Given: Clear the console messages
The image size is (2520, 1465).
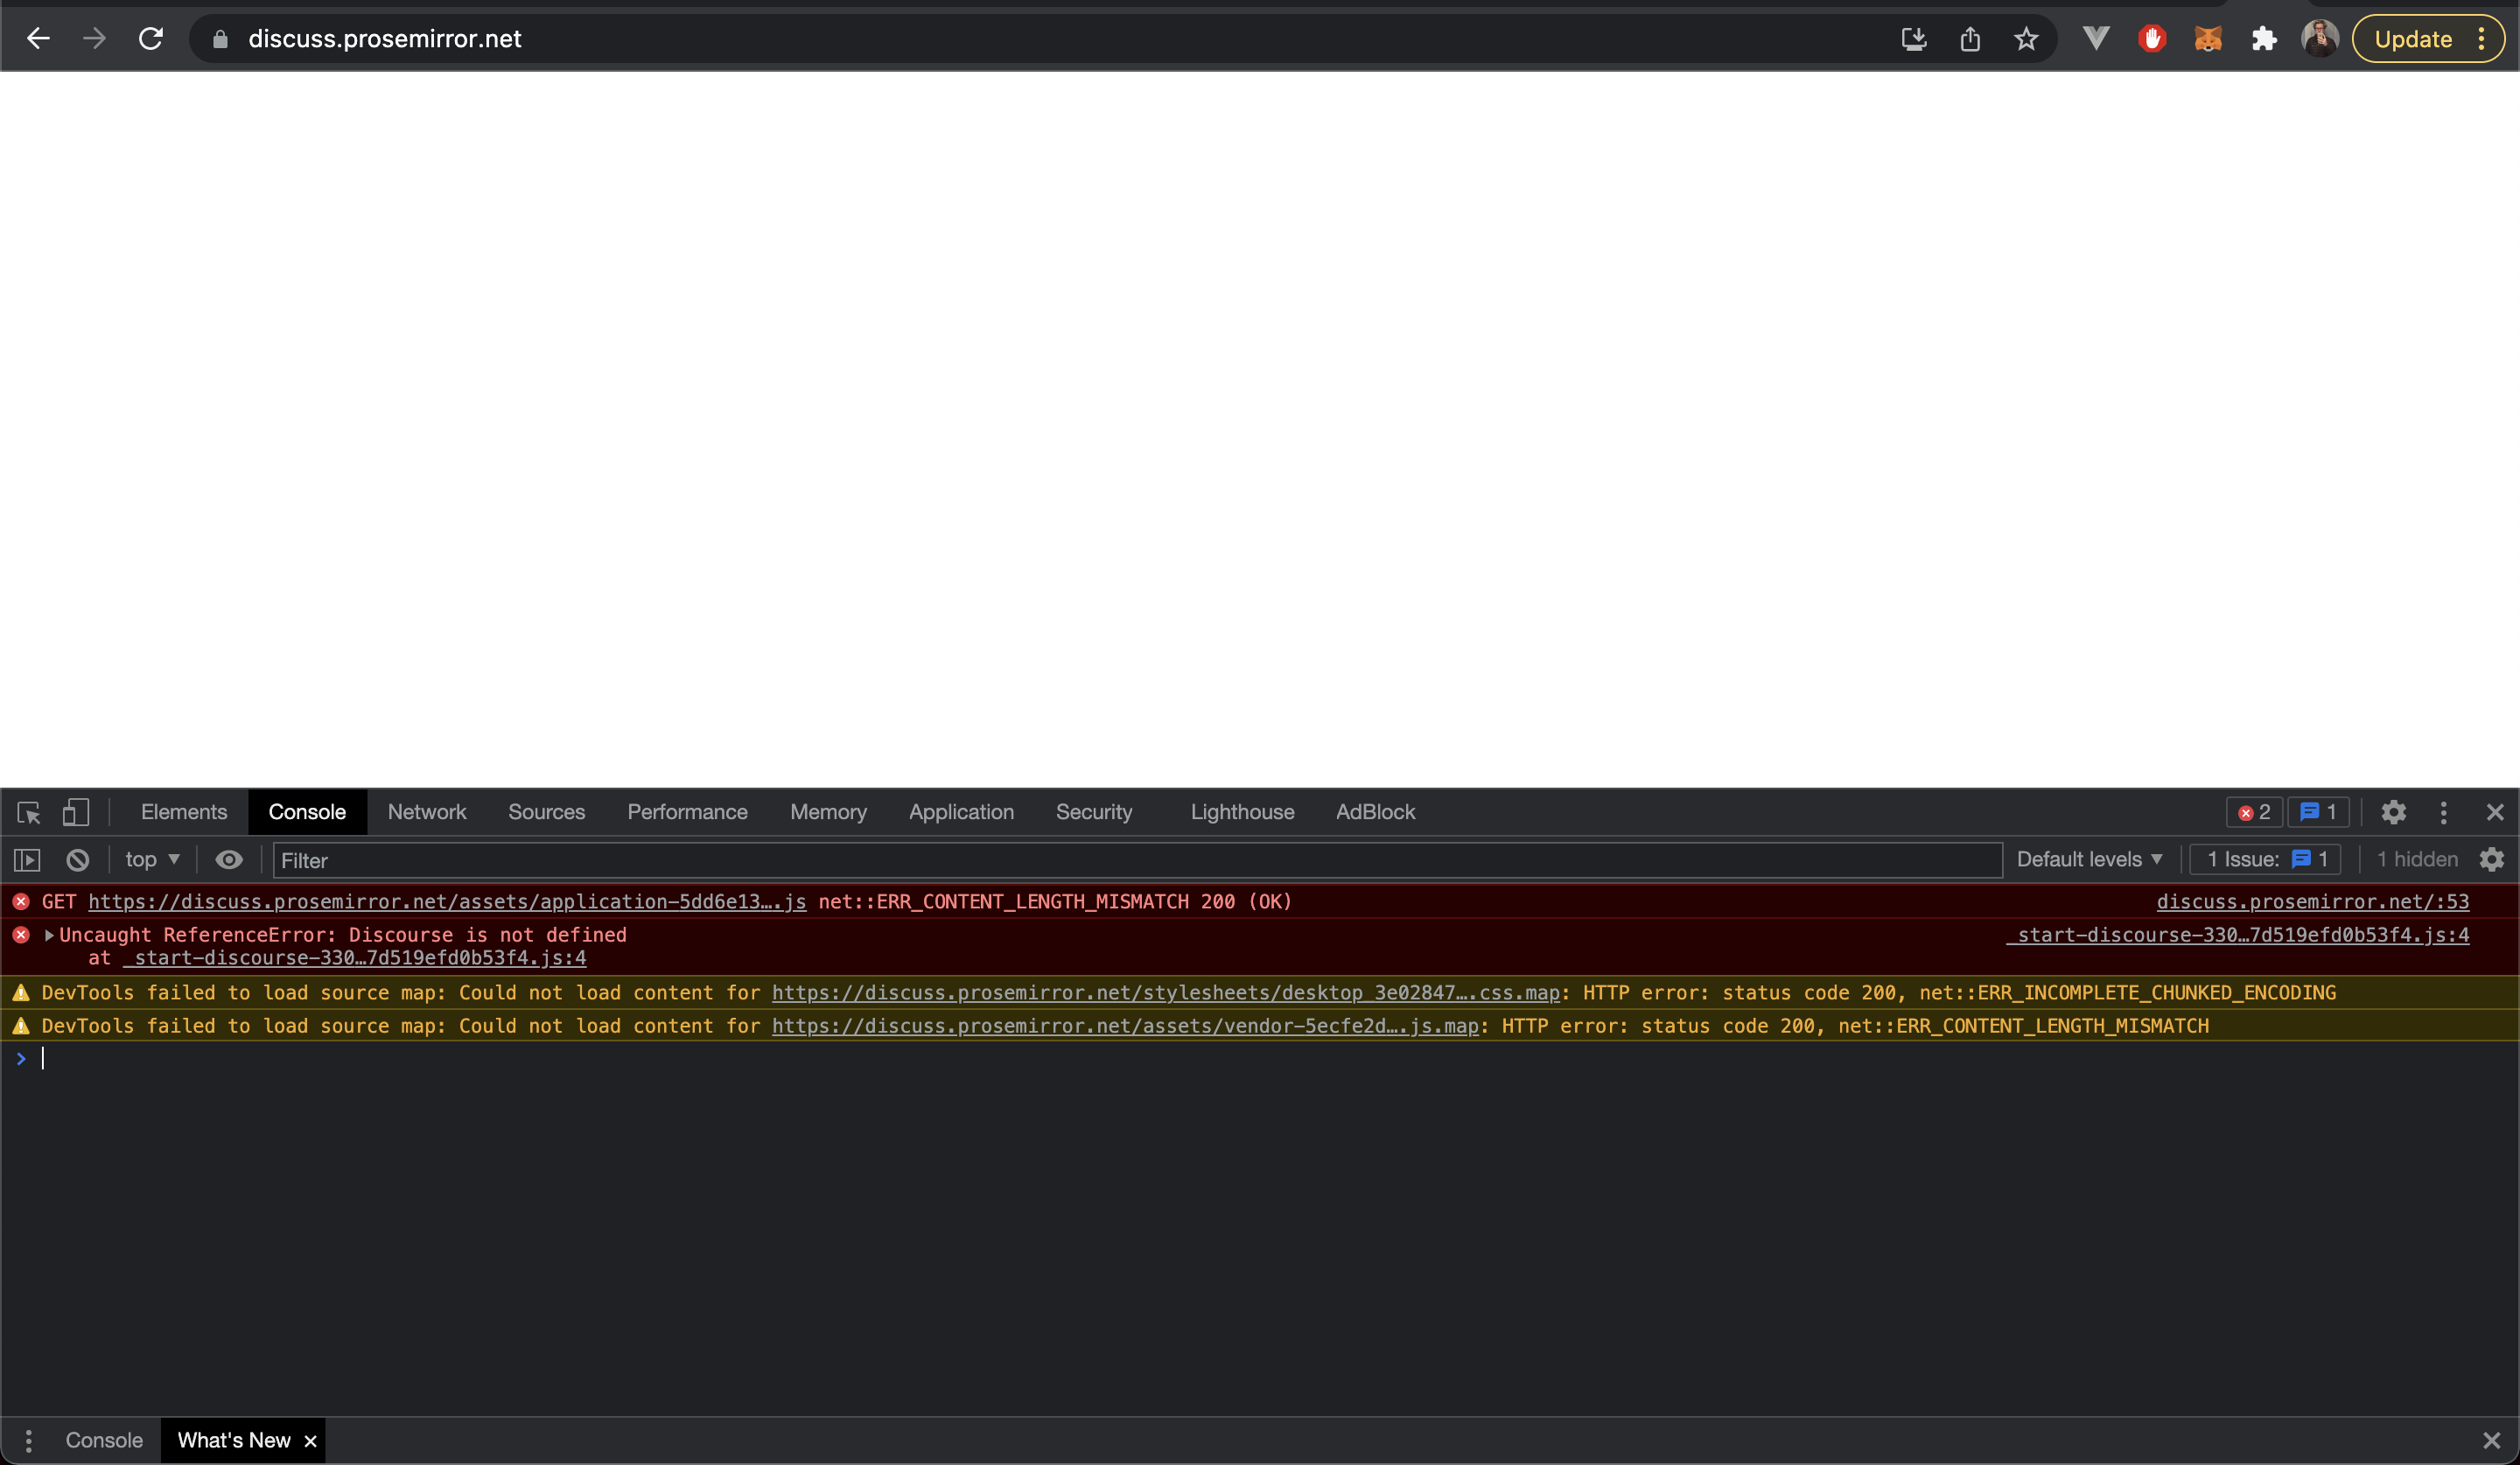Looking at the screenshot, I should (77, 859).
